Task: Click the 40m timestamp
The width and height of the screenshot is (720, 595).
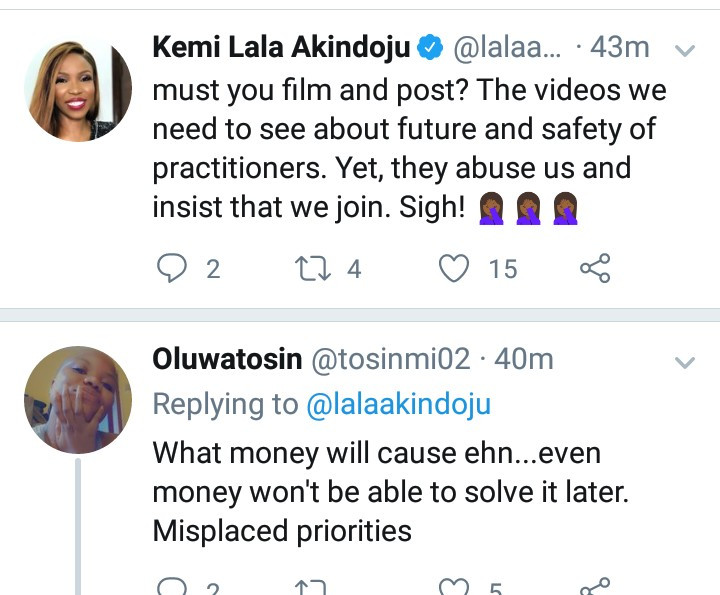Action: tap(524, 359)
